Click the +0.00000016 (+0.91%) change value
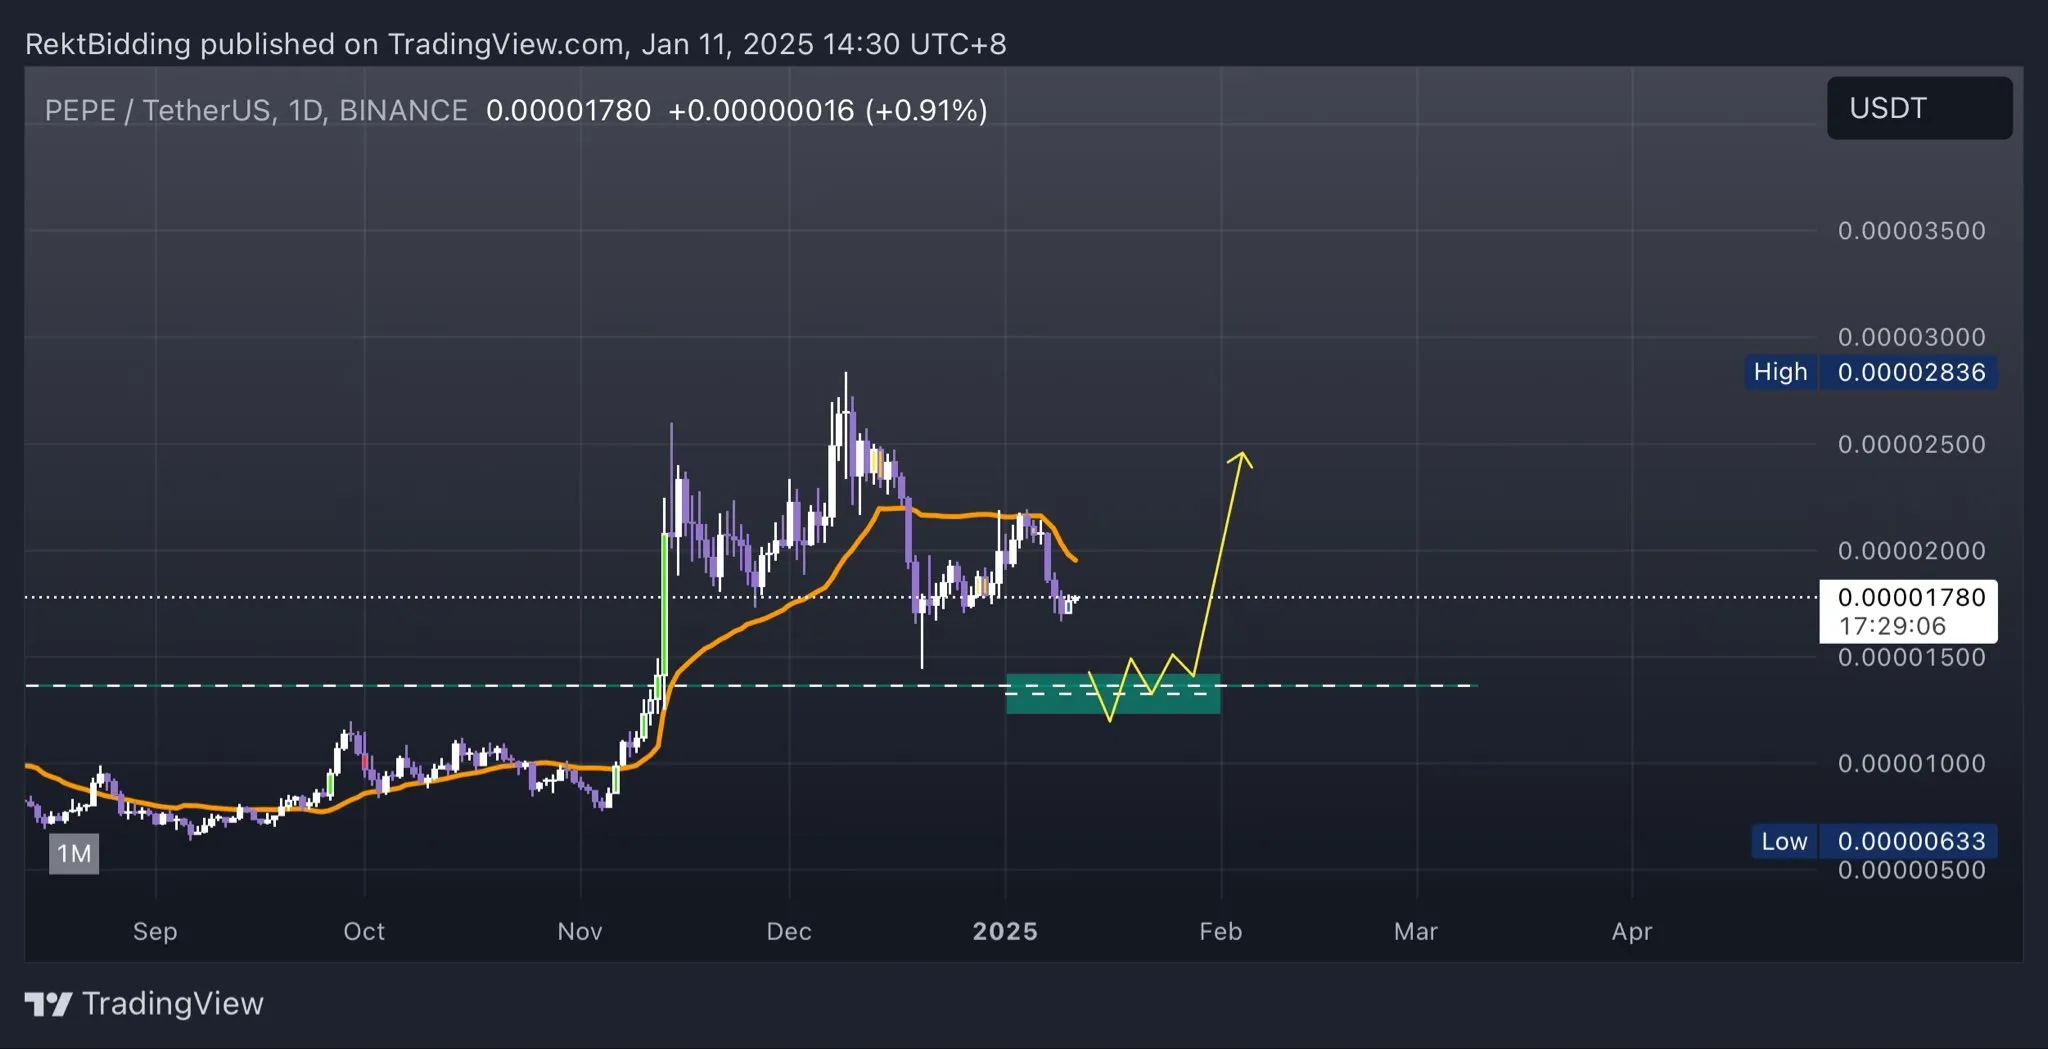Image resolution: width=2048 pixels, height=1049 pixels. 828,110
